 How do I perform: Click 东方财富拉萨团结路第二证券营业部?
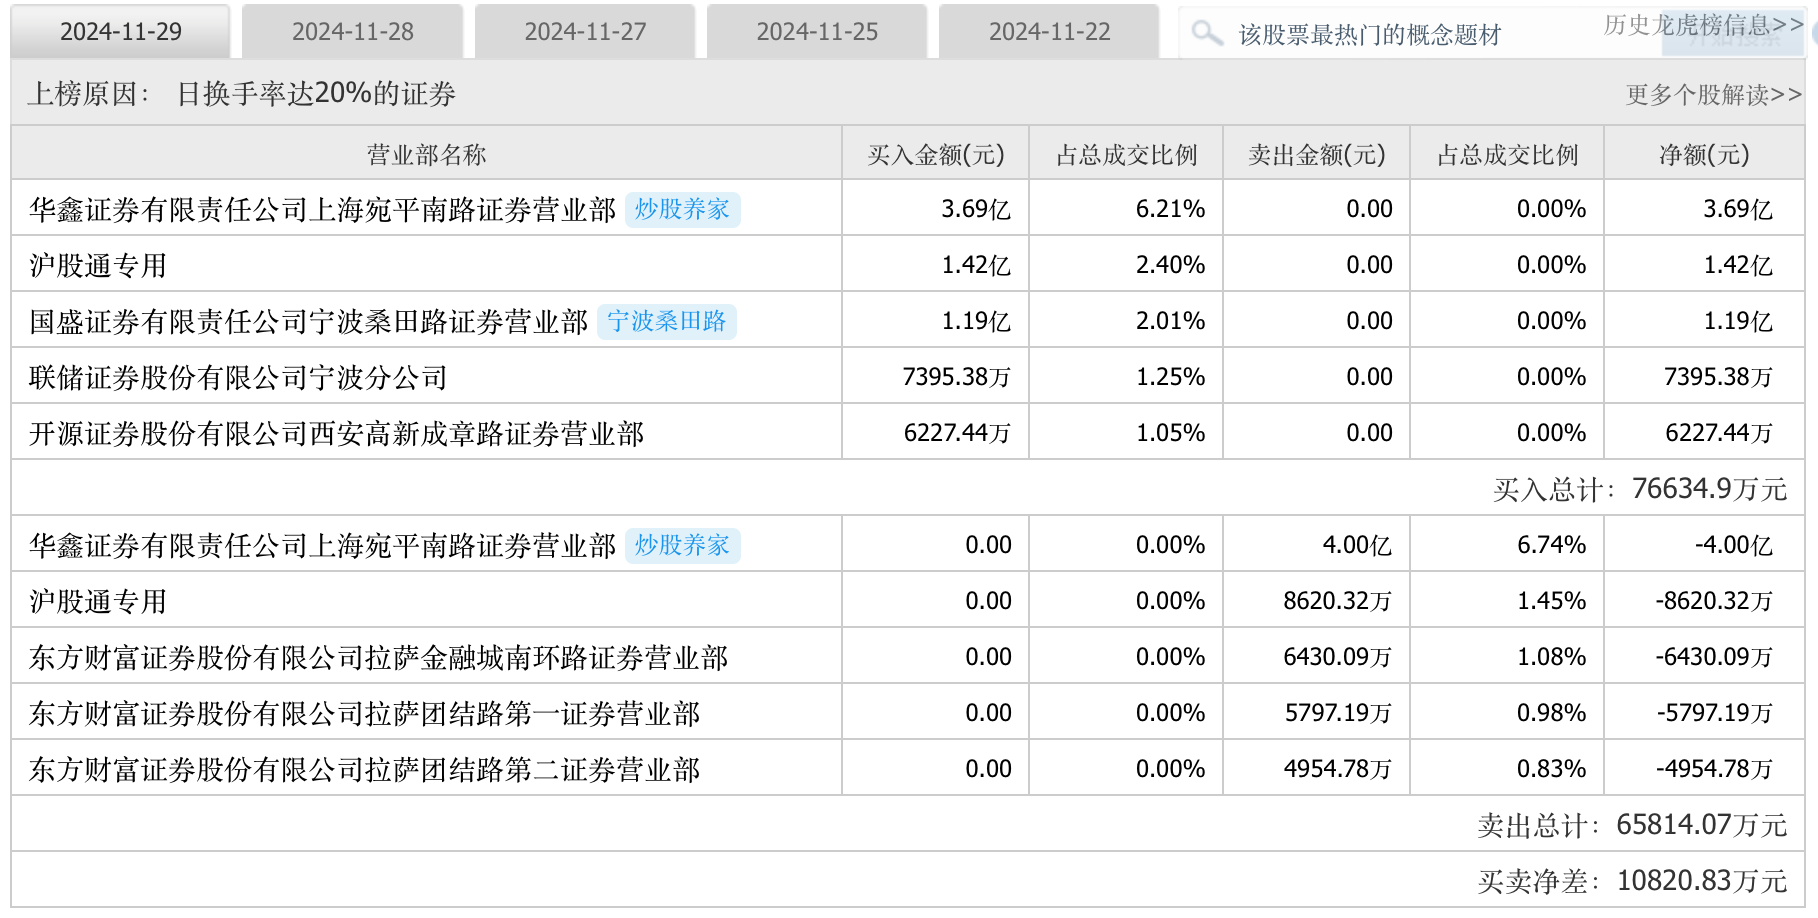point(365,769)
